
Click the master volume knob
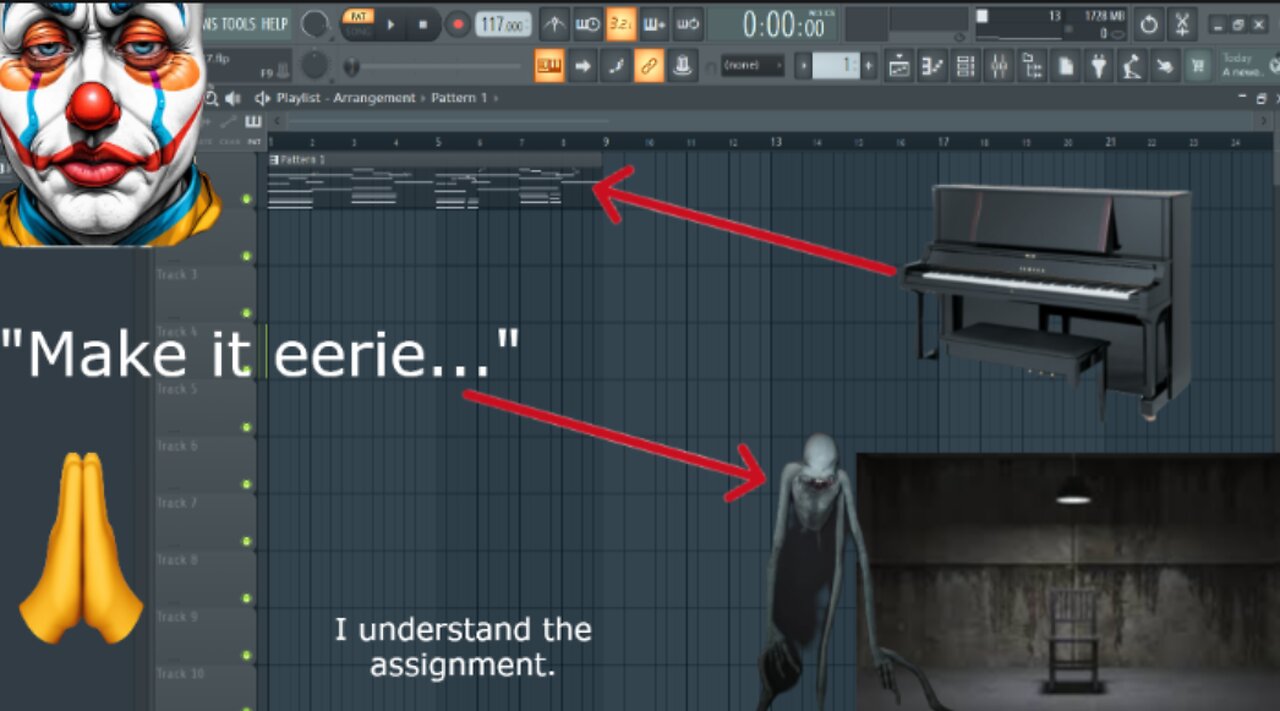coord(315,24)
